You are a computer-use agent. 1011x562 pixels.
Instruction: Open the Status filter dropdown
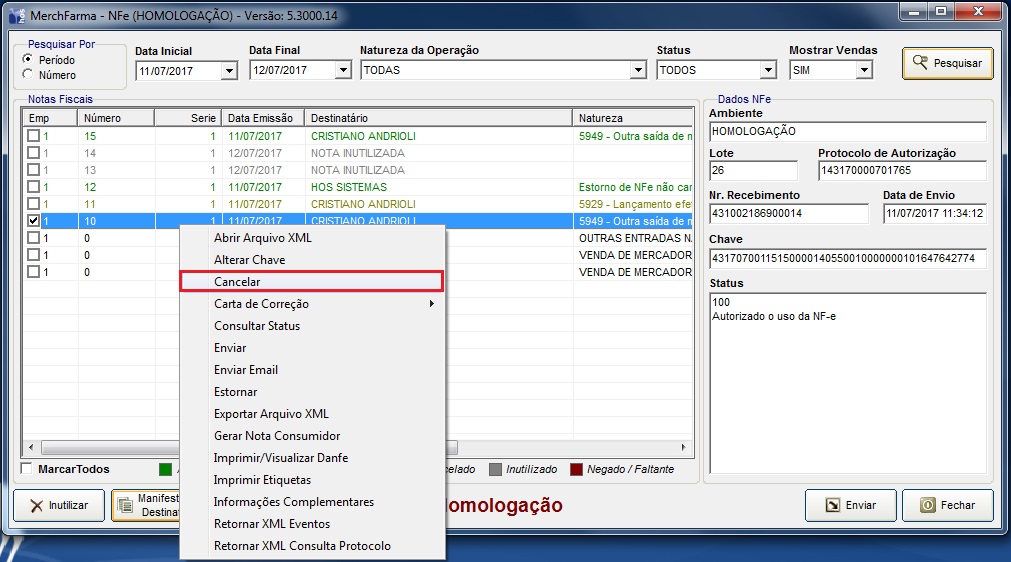[768, 71]
